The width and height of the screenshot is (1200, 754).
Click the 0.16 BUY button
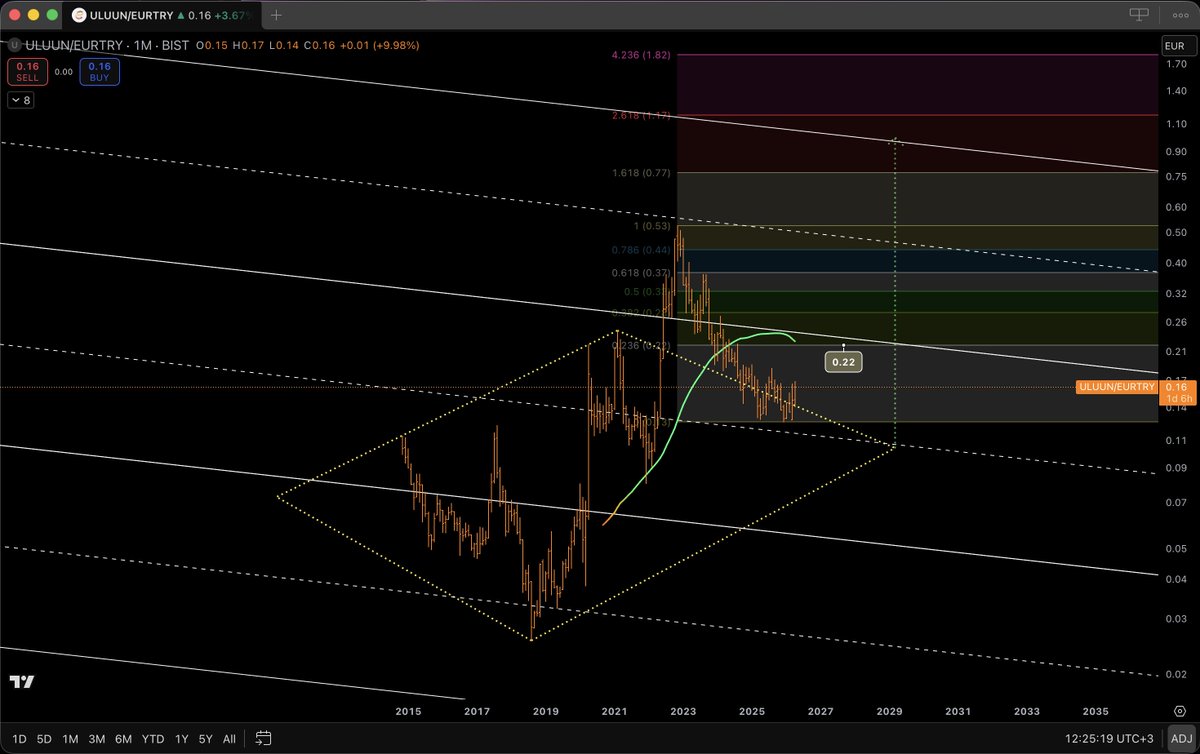(x=98, y=72)
